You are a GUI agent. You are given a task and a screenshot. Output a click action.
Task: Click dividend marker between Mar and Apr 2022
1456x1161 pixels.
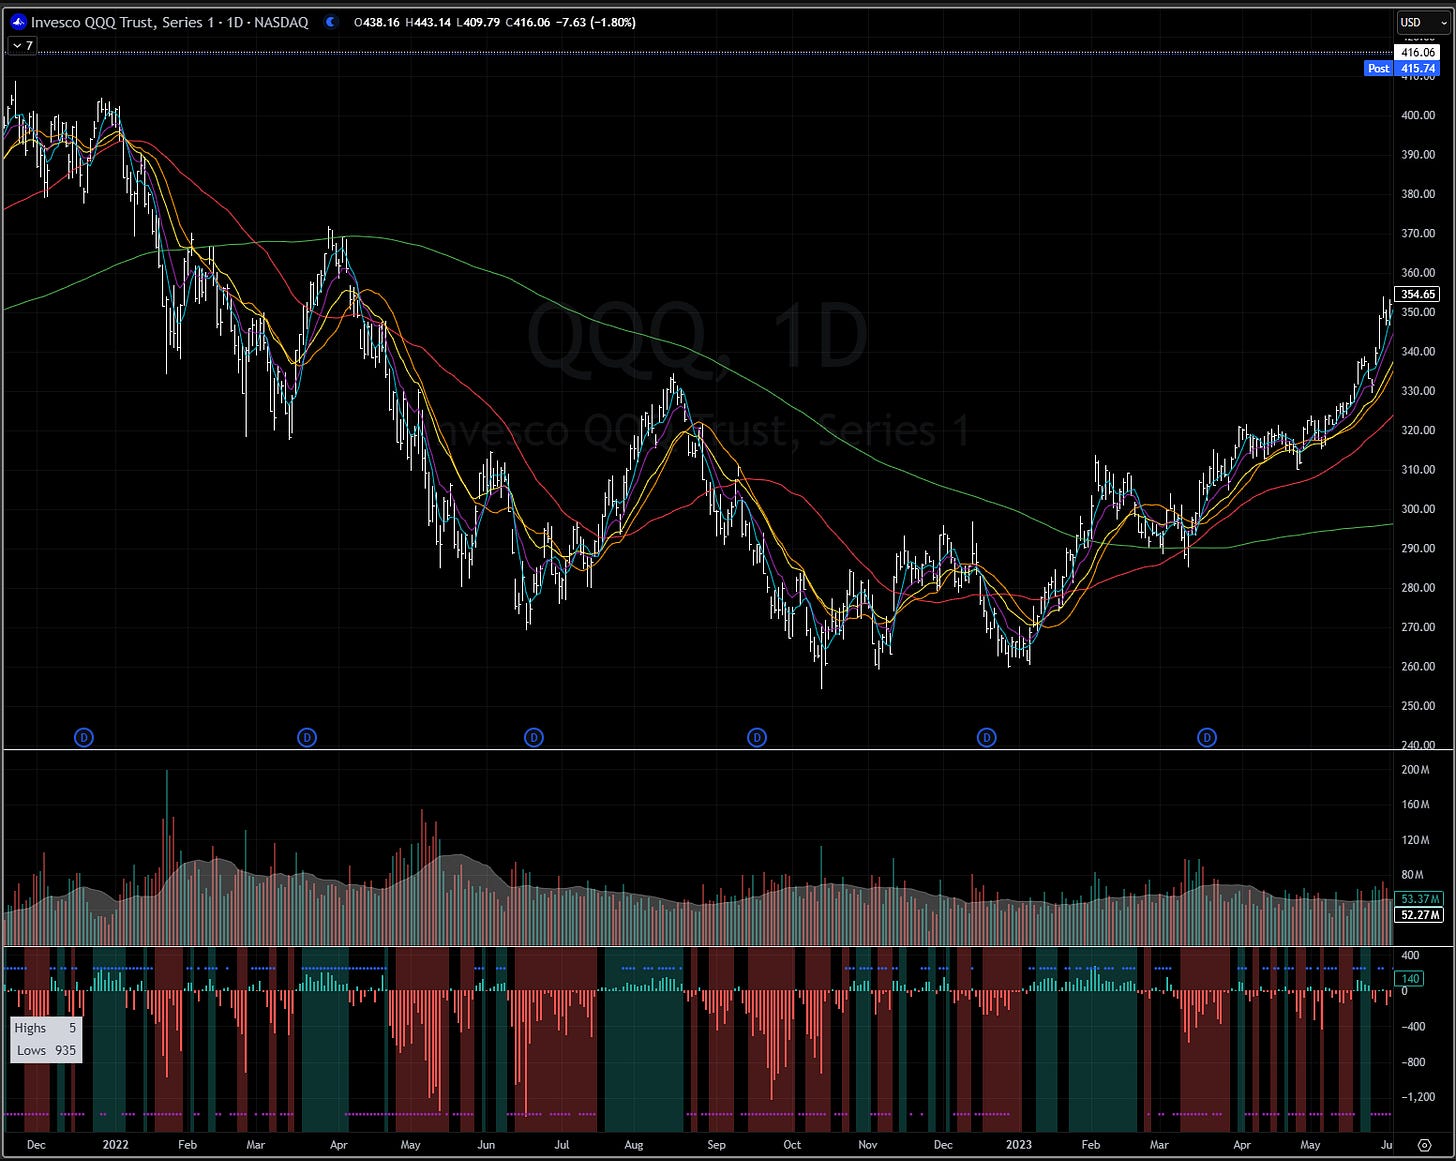(x=307, y=738)
